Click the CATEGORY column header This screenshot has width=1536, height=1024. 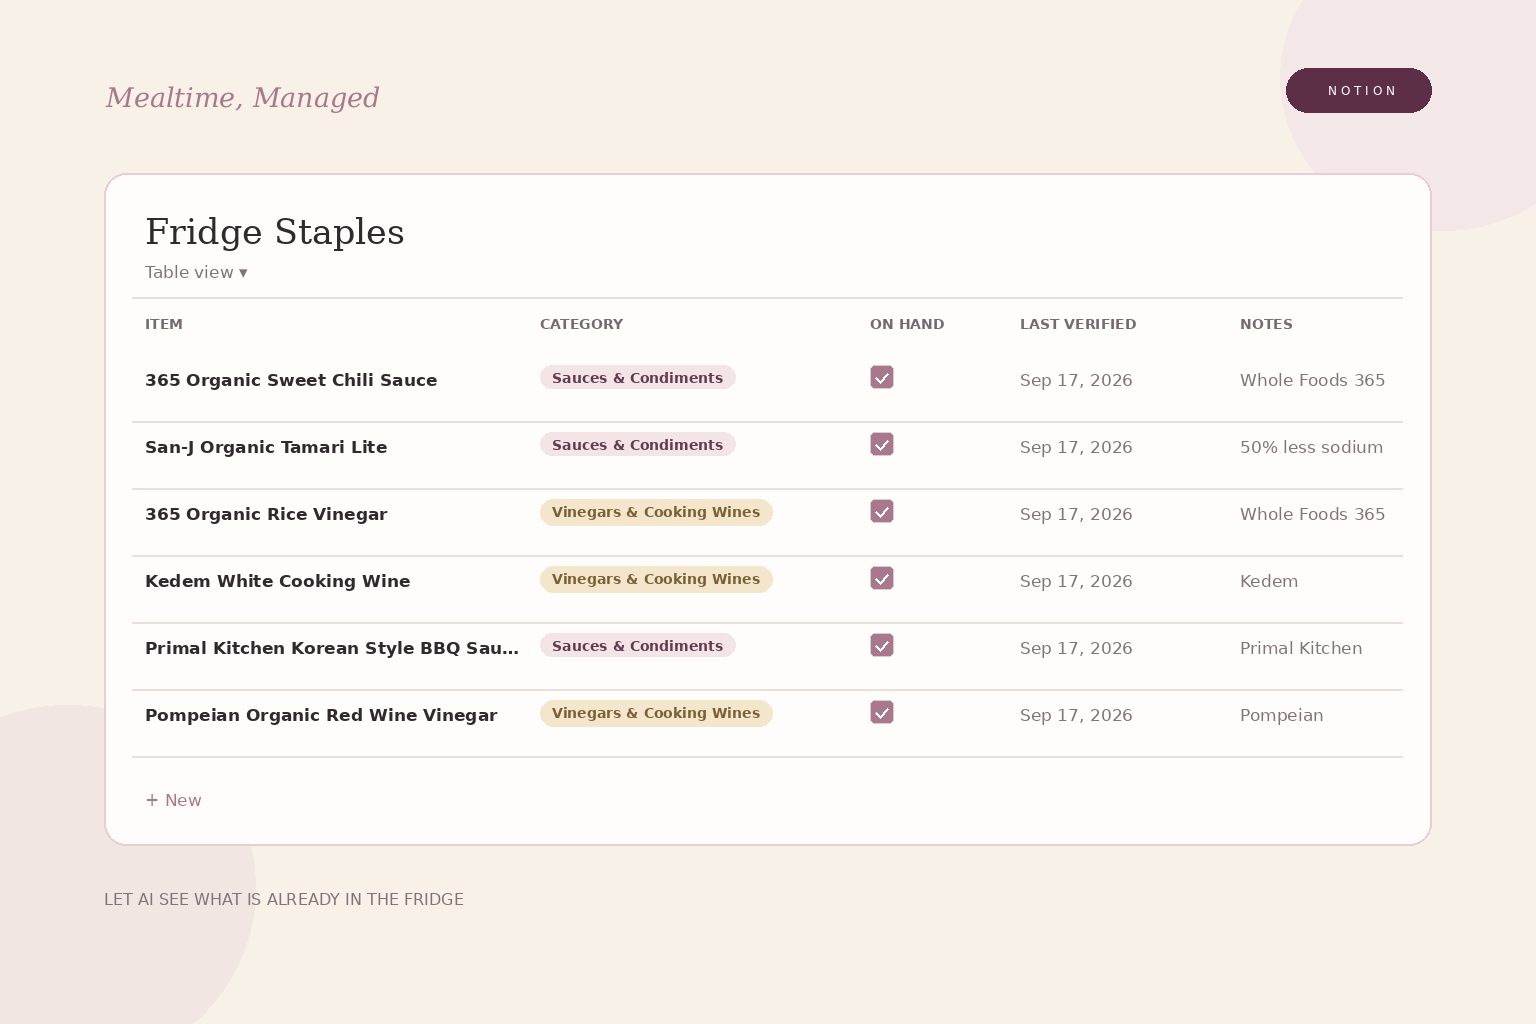click(581, 324)
